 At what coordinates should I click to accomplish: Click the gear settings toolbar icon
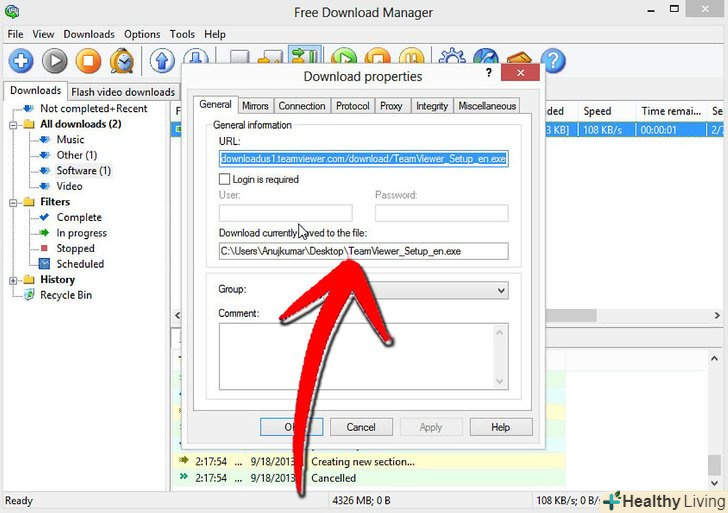[452, 56]
